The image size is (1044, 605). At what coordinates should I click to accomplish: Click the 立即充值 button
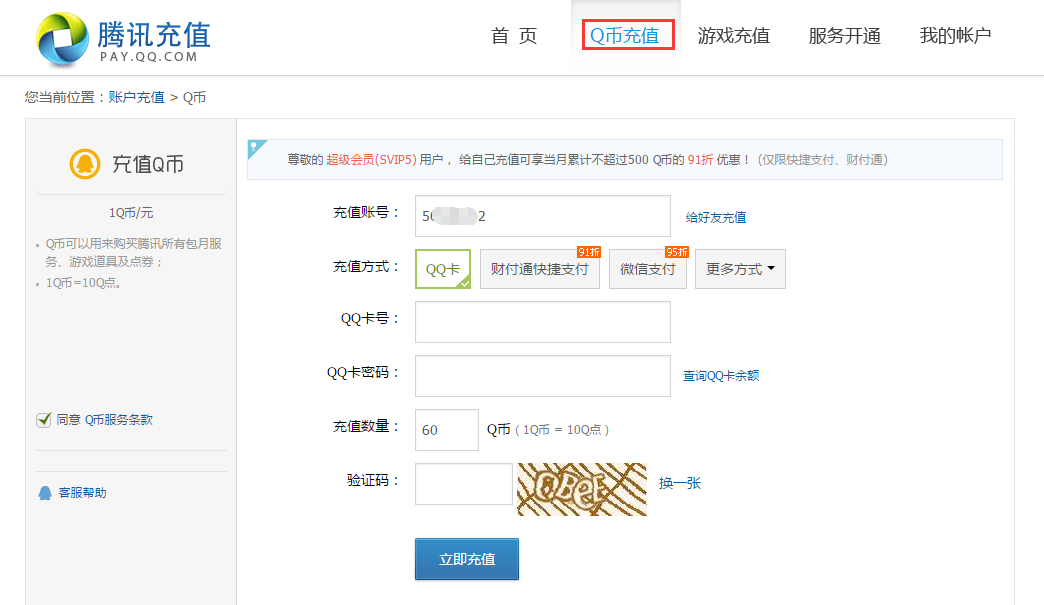coord(467,559)
